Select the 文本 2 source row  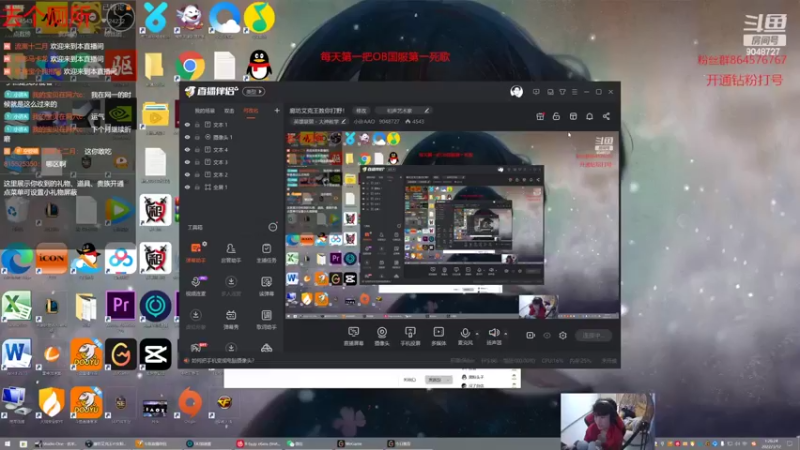[x=232, y=174]
